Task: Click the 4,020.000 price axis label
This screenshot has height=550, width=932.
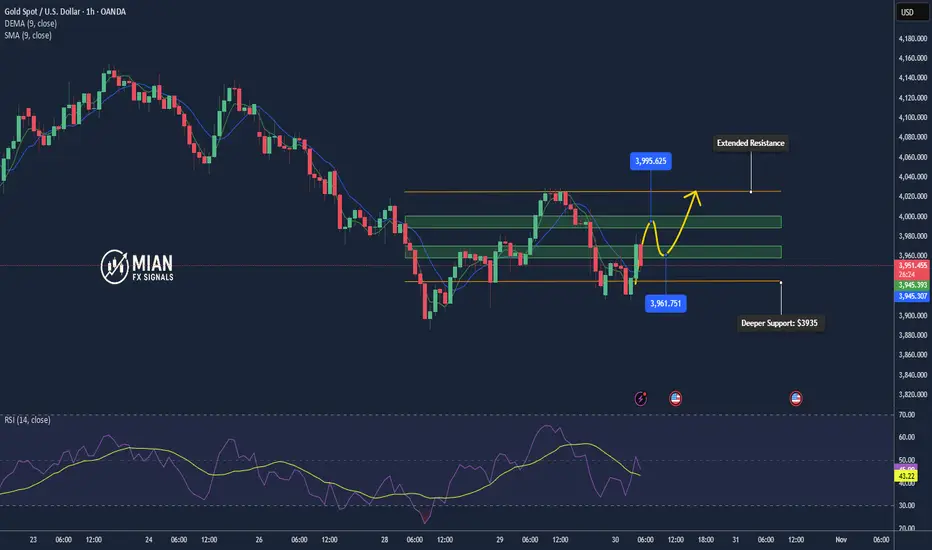Action: pos(912,196)
